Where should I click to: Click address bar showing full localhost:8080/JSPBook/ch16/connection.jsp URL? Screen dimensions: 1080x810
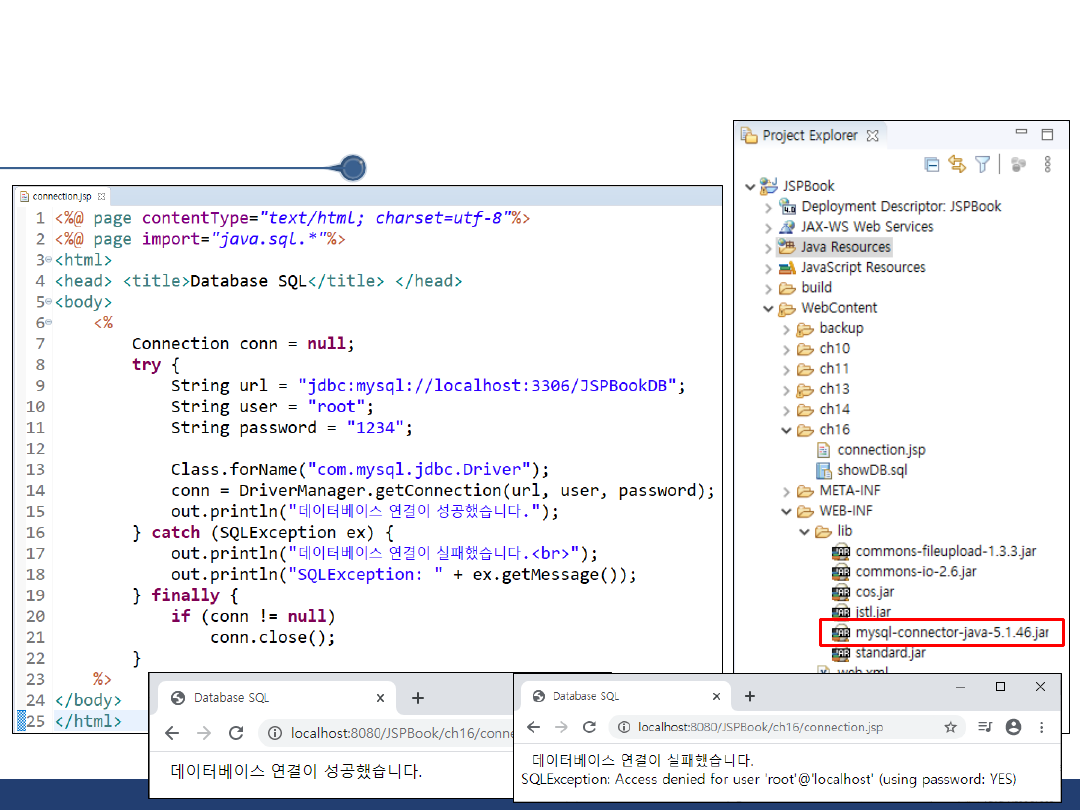pyautogui.click(x=760, y=728)
